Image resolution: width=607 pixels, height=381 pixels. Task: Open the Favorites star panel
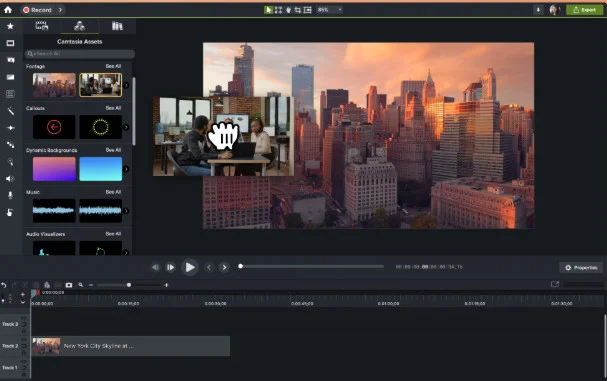(x=10, y=26)
